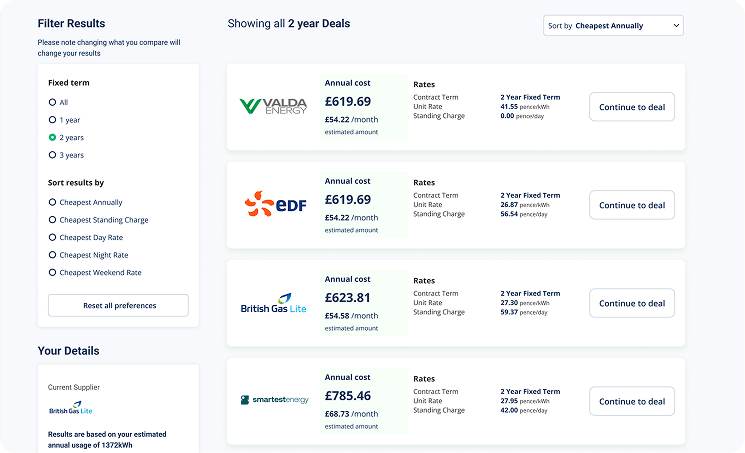Click the £785.46 annual cost
Screen dimensions: 745x453
347,396
